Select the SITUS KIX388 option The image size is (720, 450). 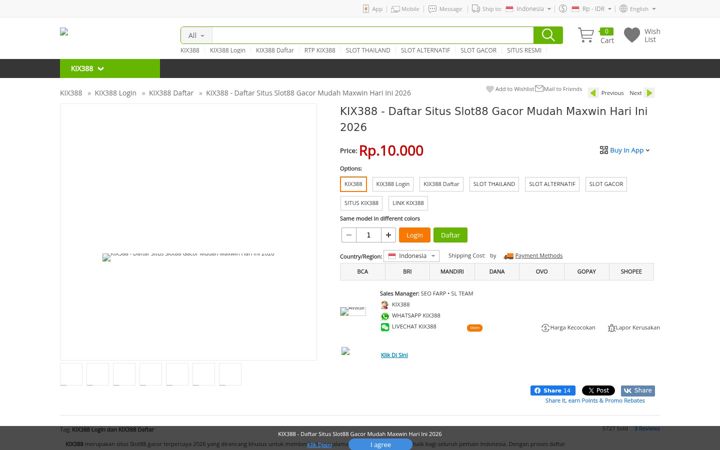(x=361, y=203)
